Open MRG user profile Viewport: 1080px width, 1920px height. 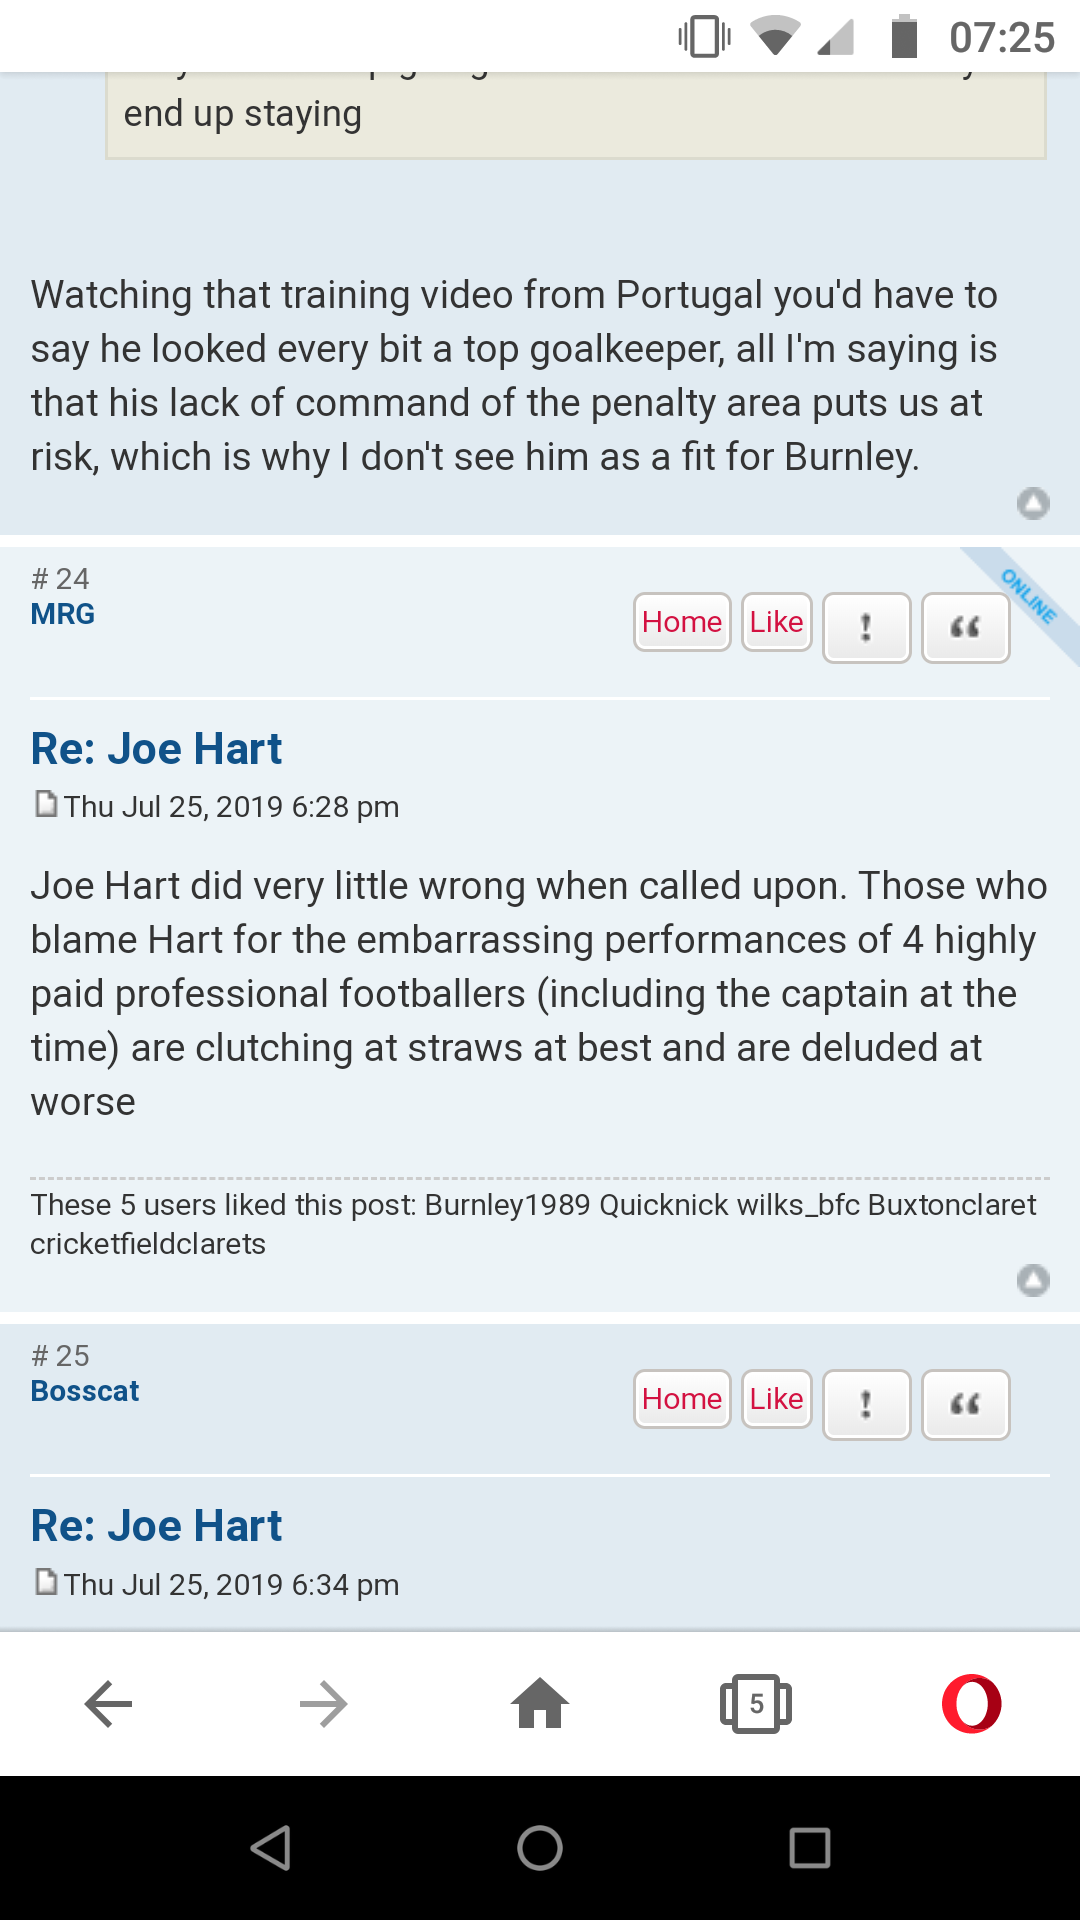point(63,614)
